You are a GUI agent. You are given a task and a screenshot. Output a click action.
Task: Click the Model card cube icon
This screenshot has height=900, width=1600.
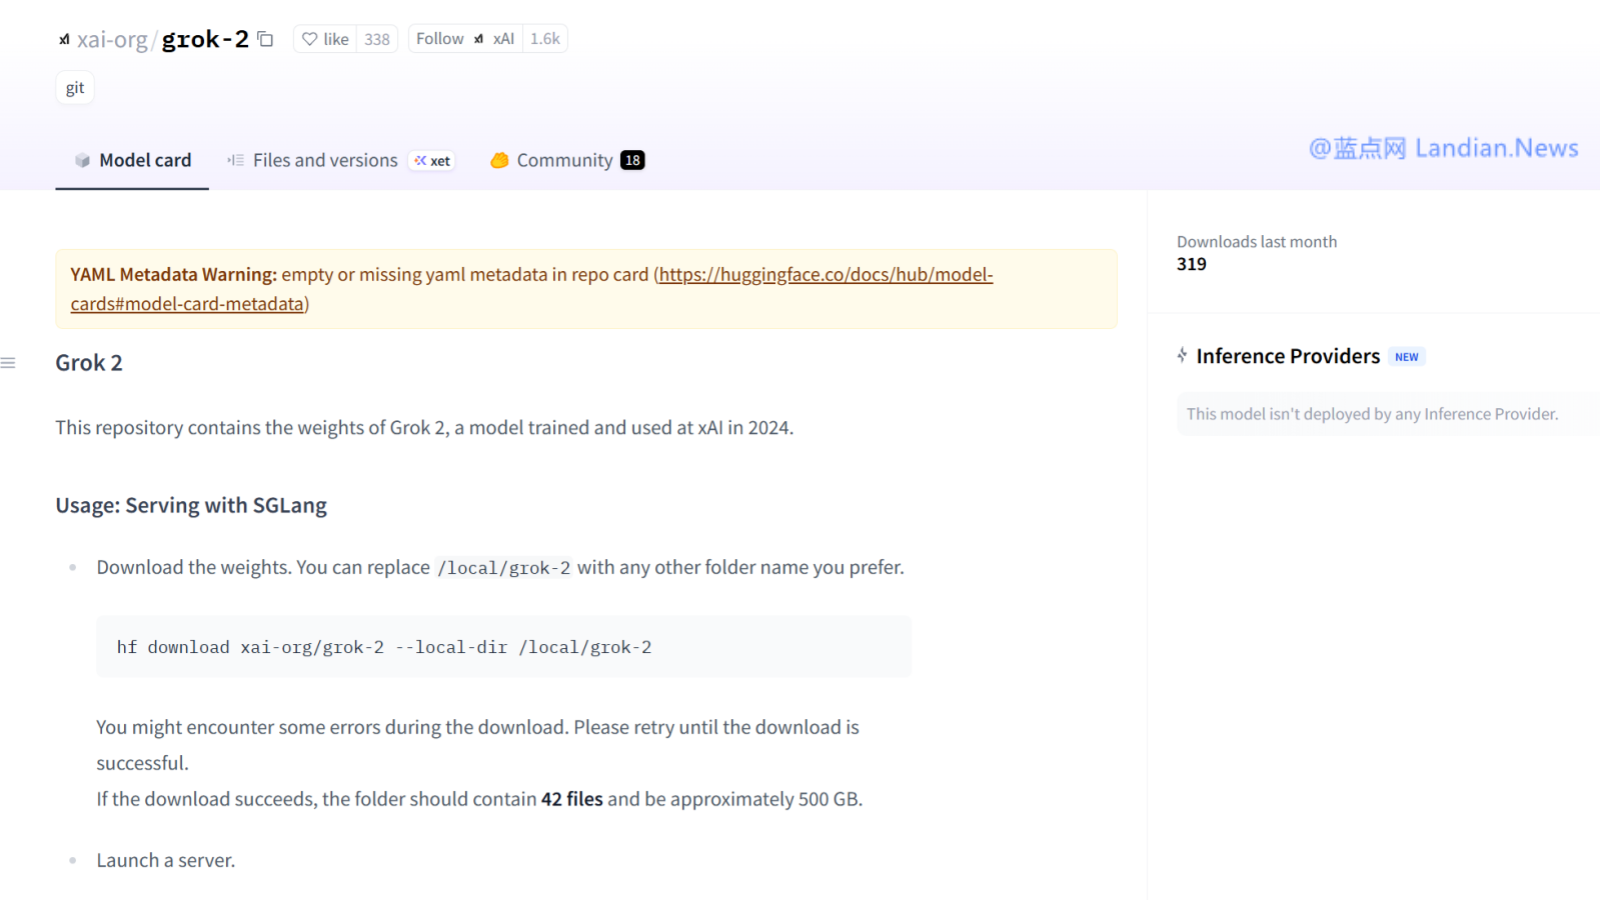pyautogui.click(x=82, y=160)
